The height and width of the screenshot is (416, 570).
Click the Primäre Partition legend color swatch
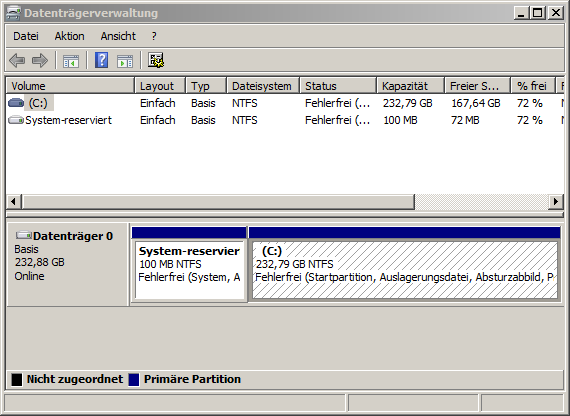134,379
